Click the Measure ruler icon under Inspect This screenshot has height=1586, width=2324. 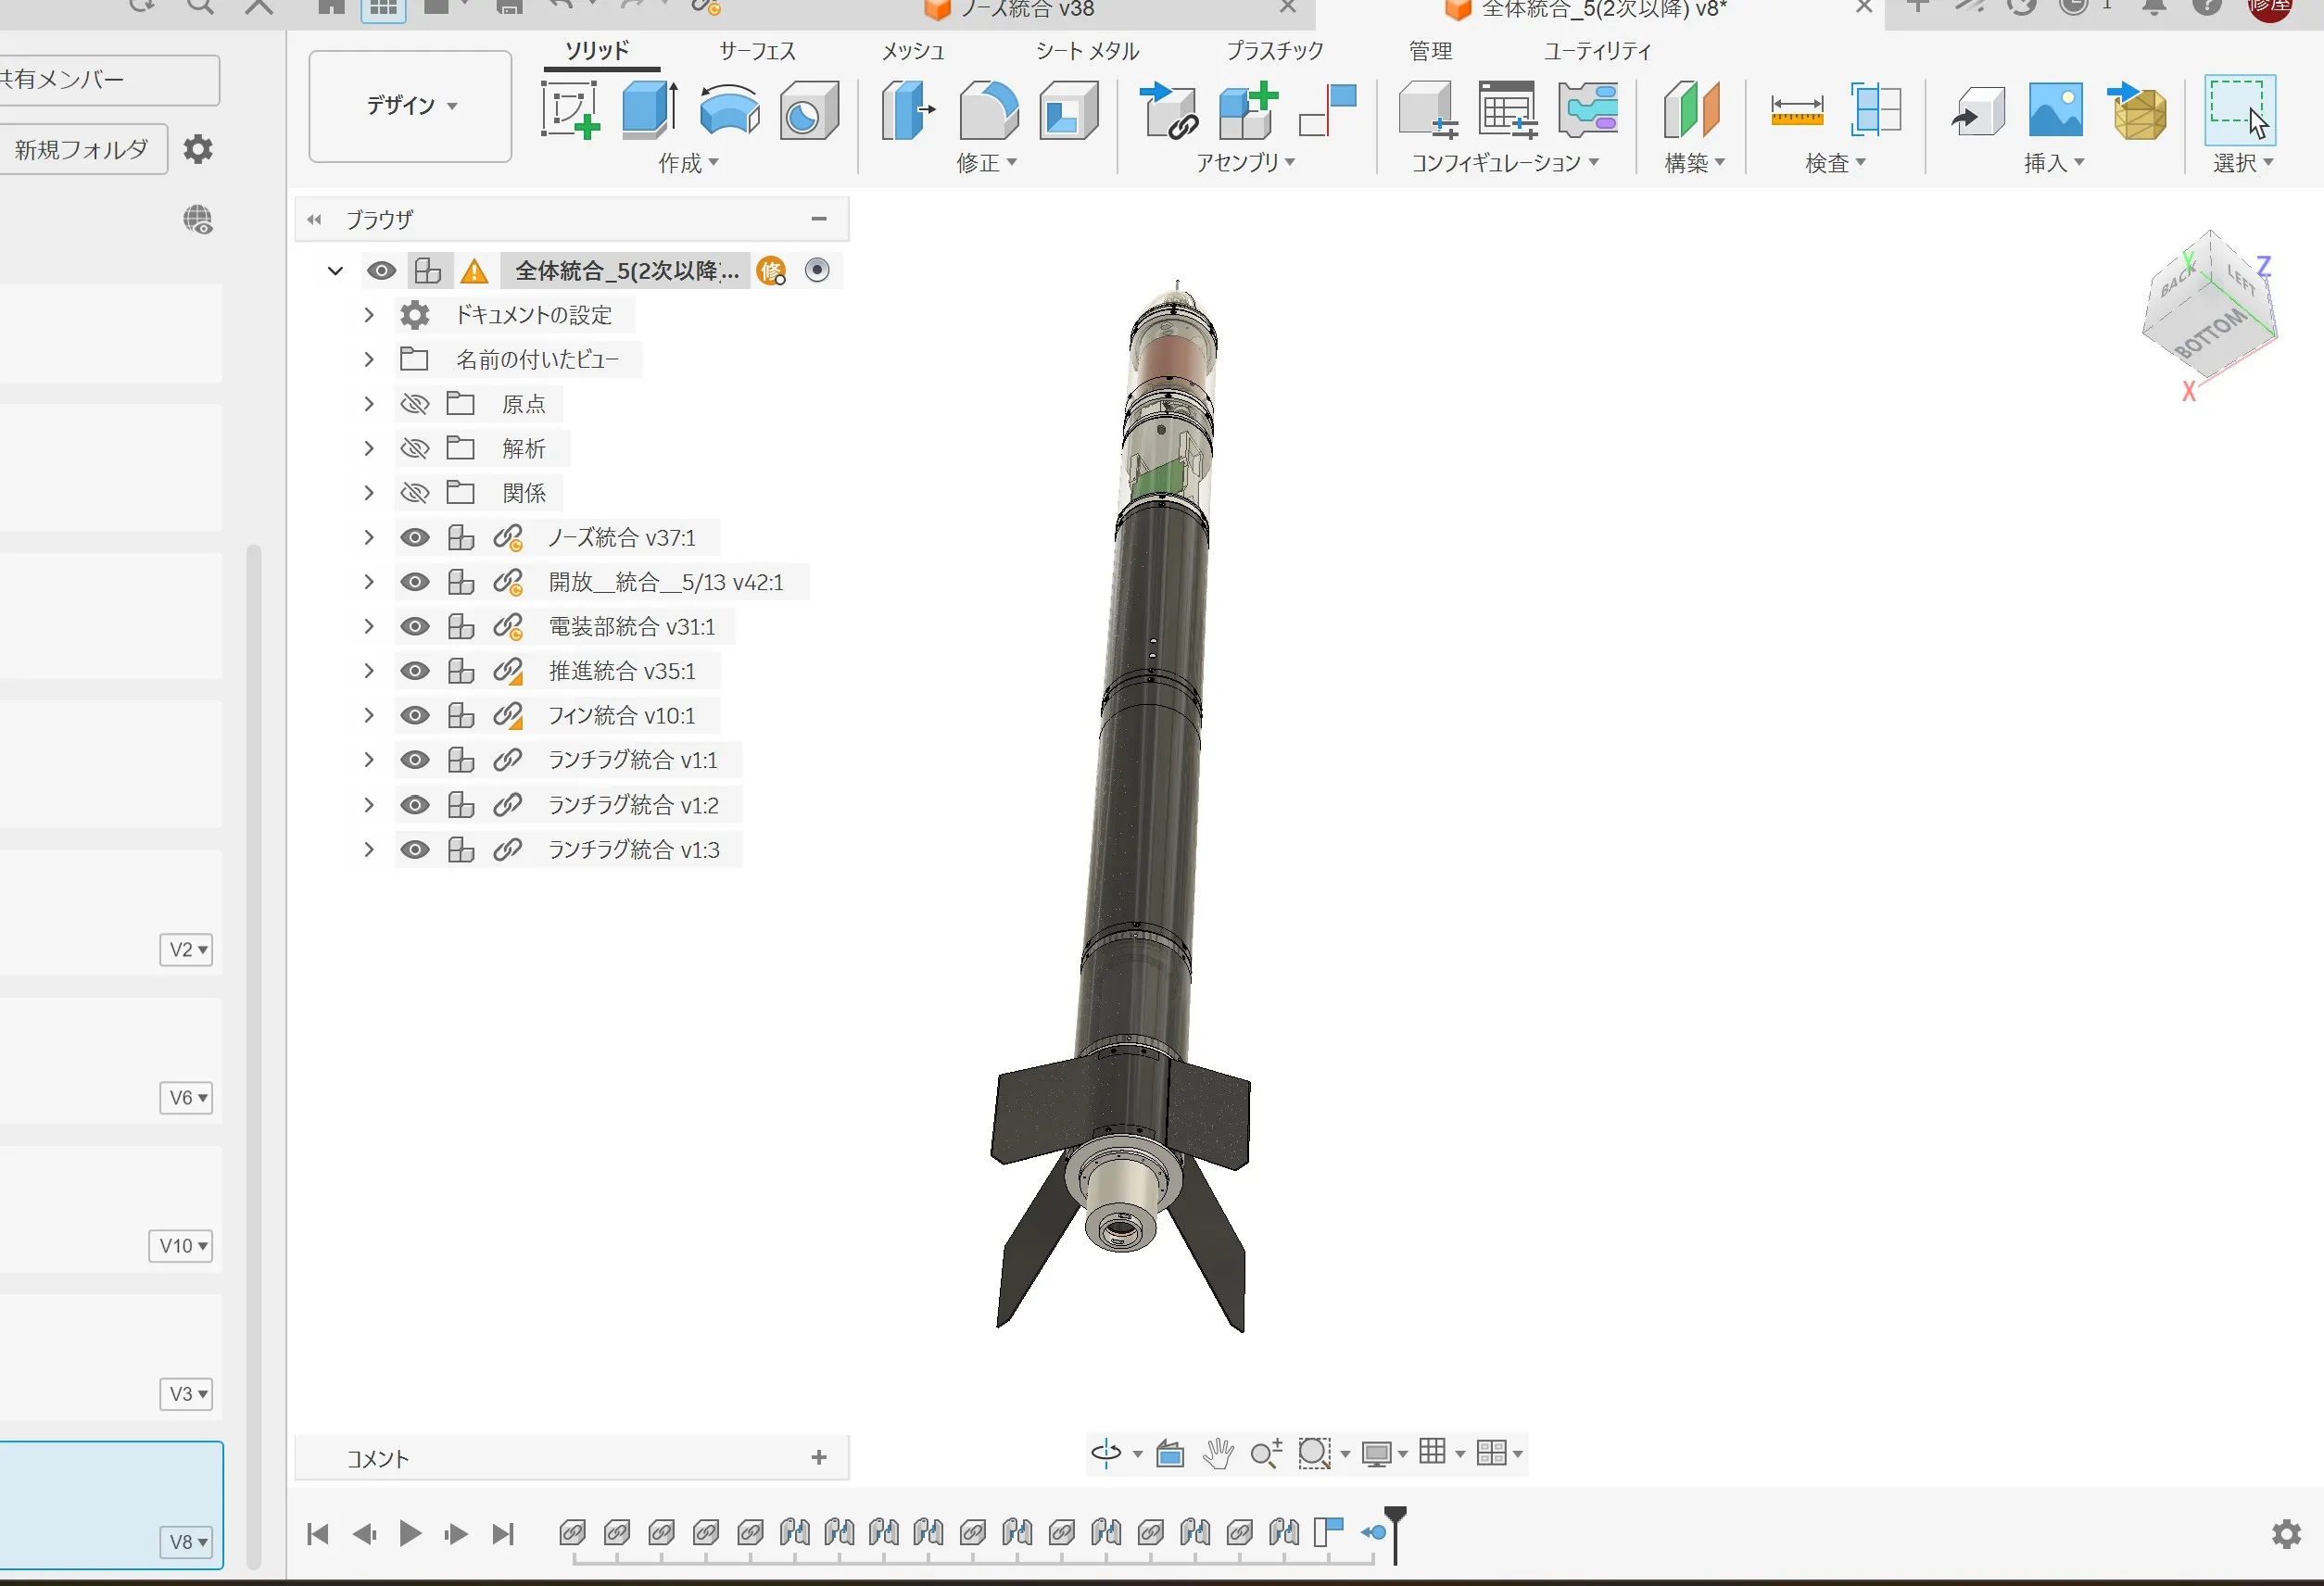(1796, 110)
